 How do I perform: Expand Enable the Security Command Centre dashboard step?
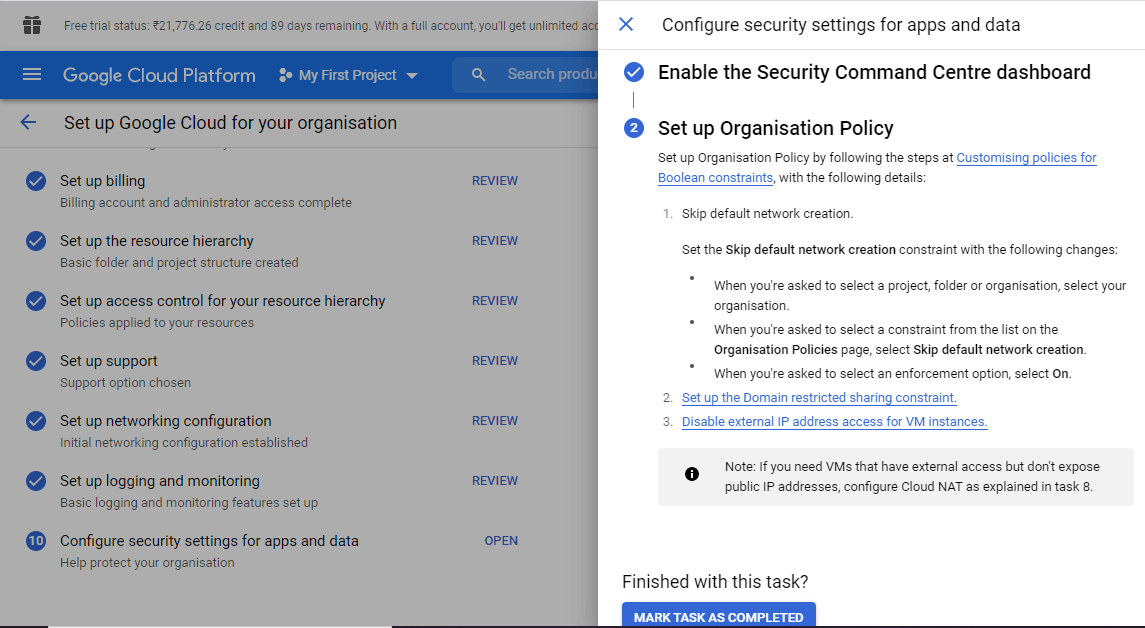click(x=874, y=72)
